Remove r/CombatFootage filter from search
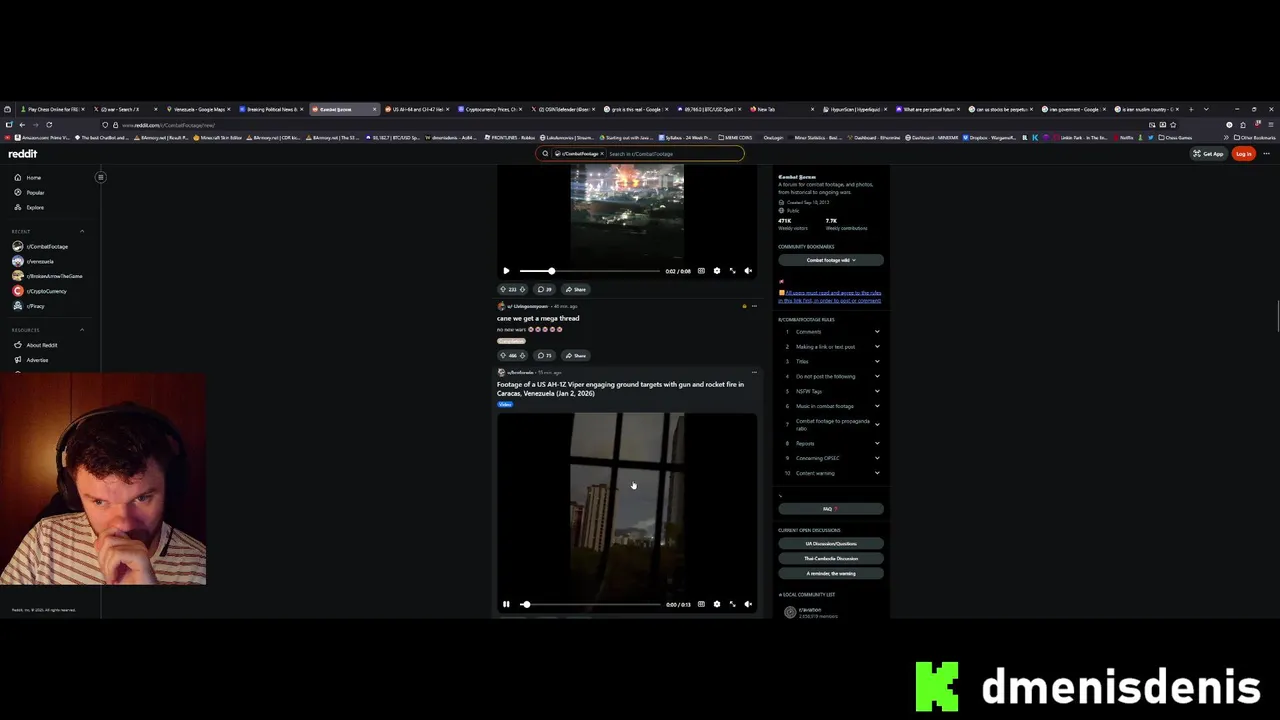Screen dimensions: 1280x720 point(602,154)
